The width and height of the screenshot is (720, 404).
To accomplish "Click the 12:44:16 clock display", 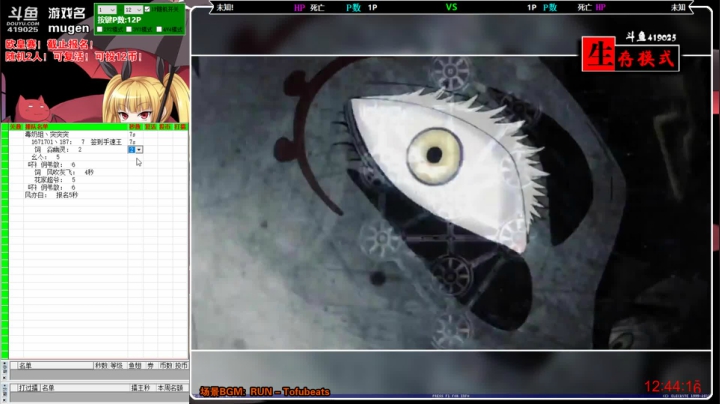I will pyautogui.click(x=673, y=387).
